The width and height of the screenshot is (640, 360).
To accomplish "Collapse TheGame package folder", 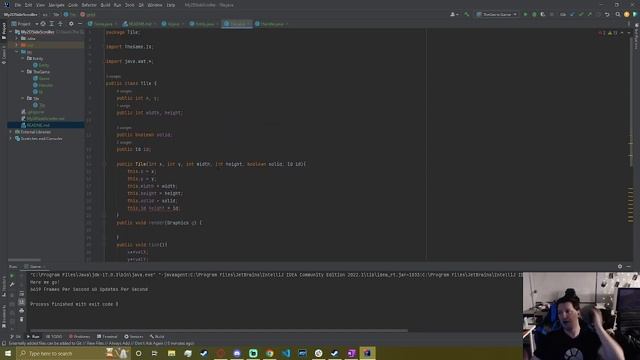I will (x=22, y=71).
